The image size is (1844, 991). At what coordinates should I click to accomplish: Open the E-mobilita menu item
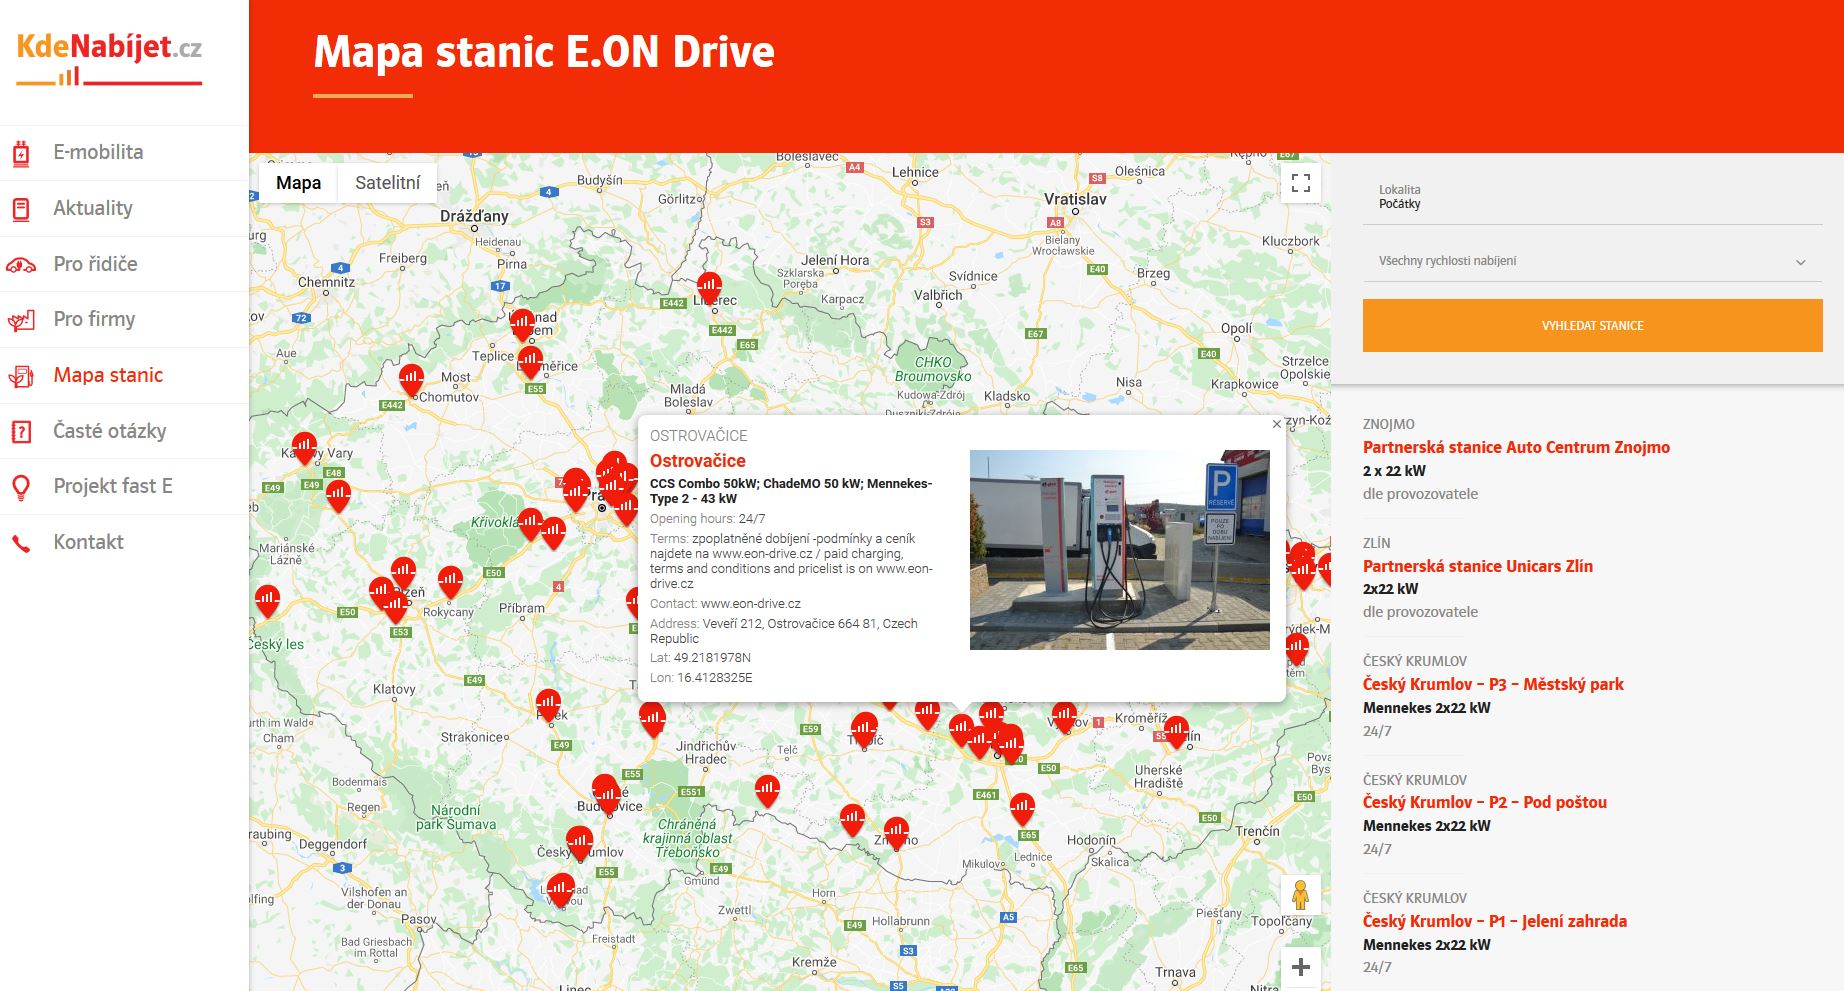(x=124, y=152)
